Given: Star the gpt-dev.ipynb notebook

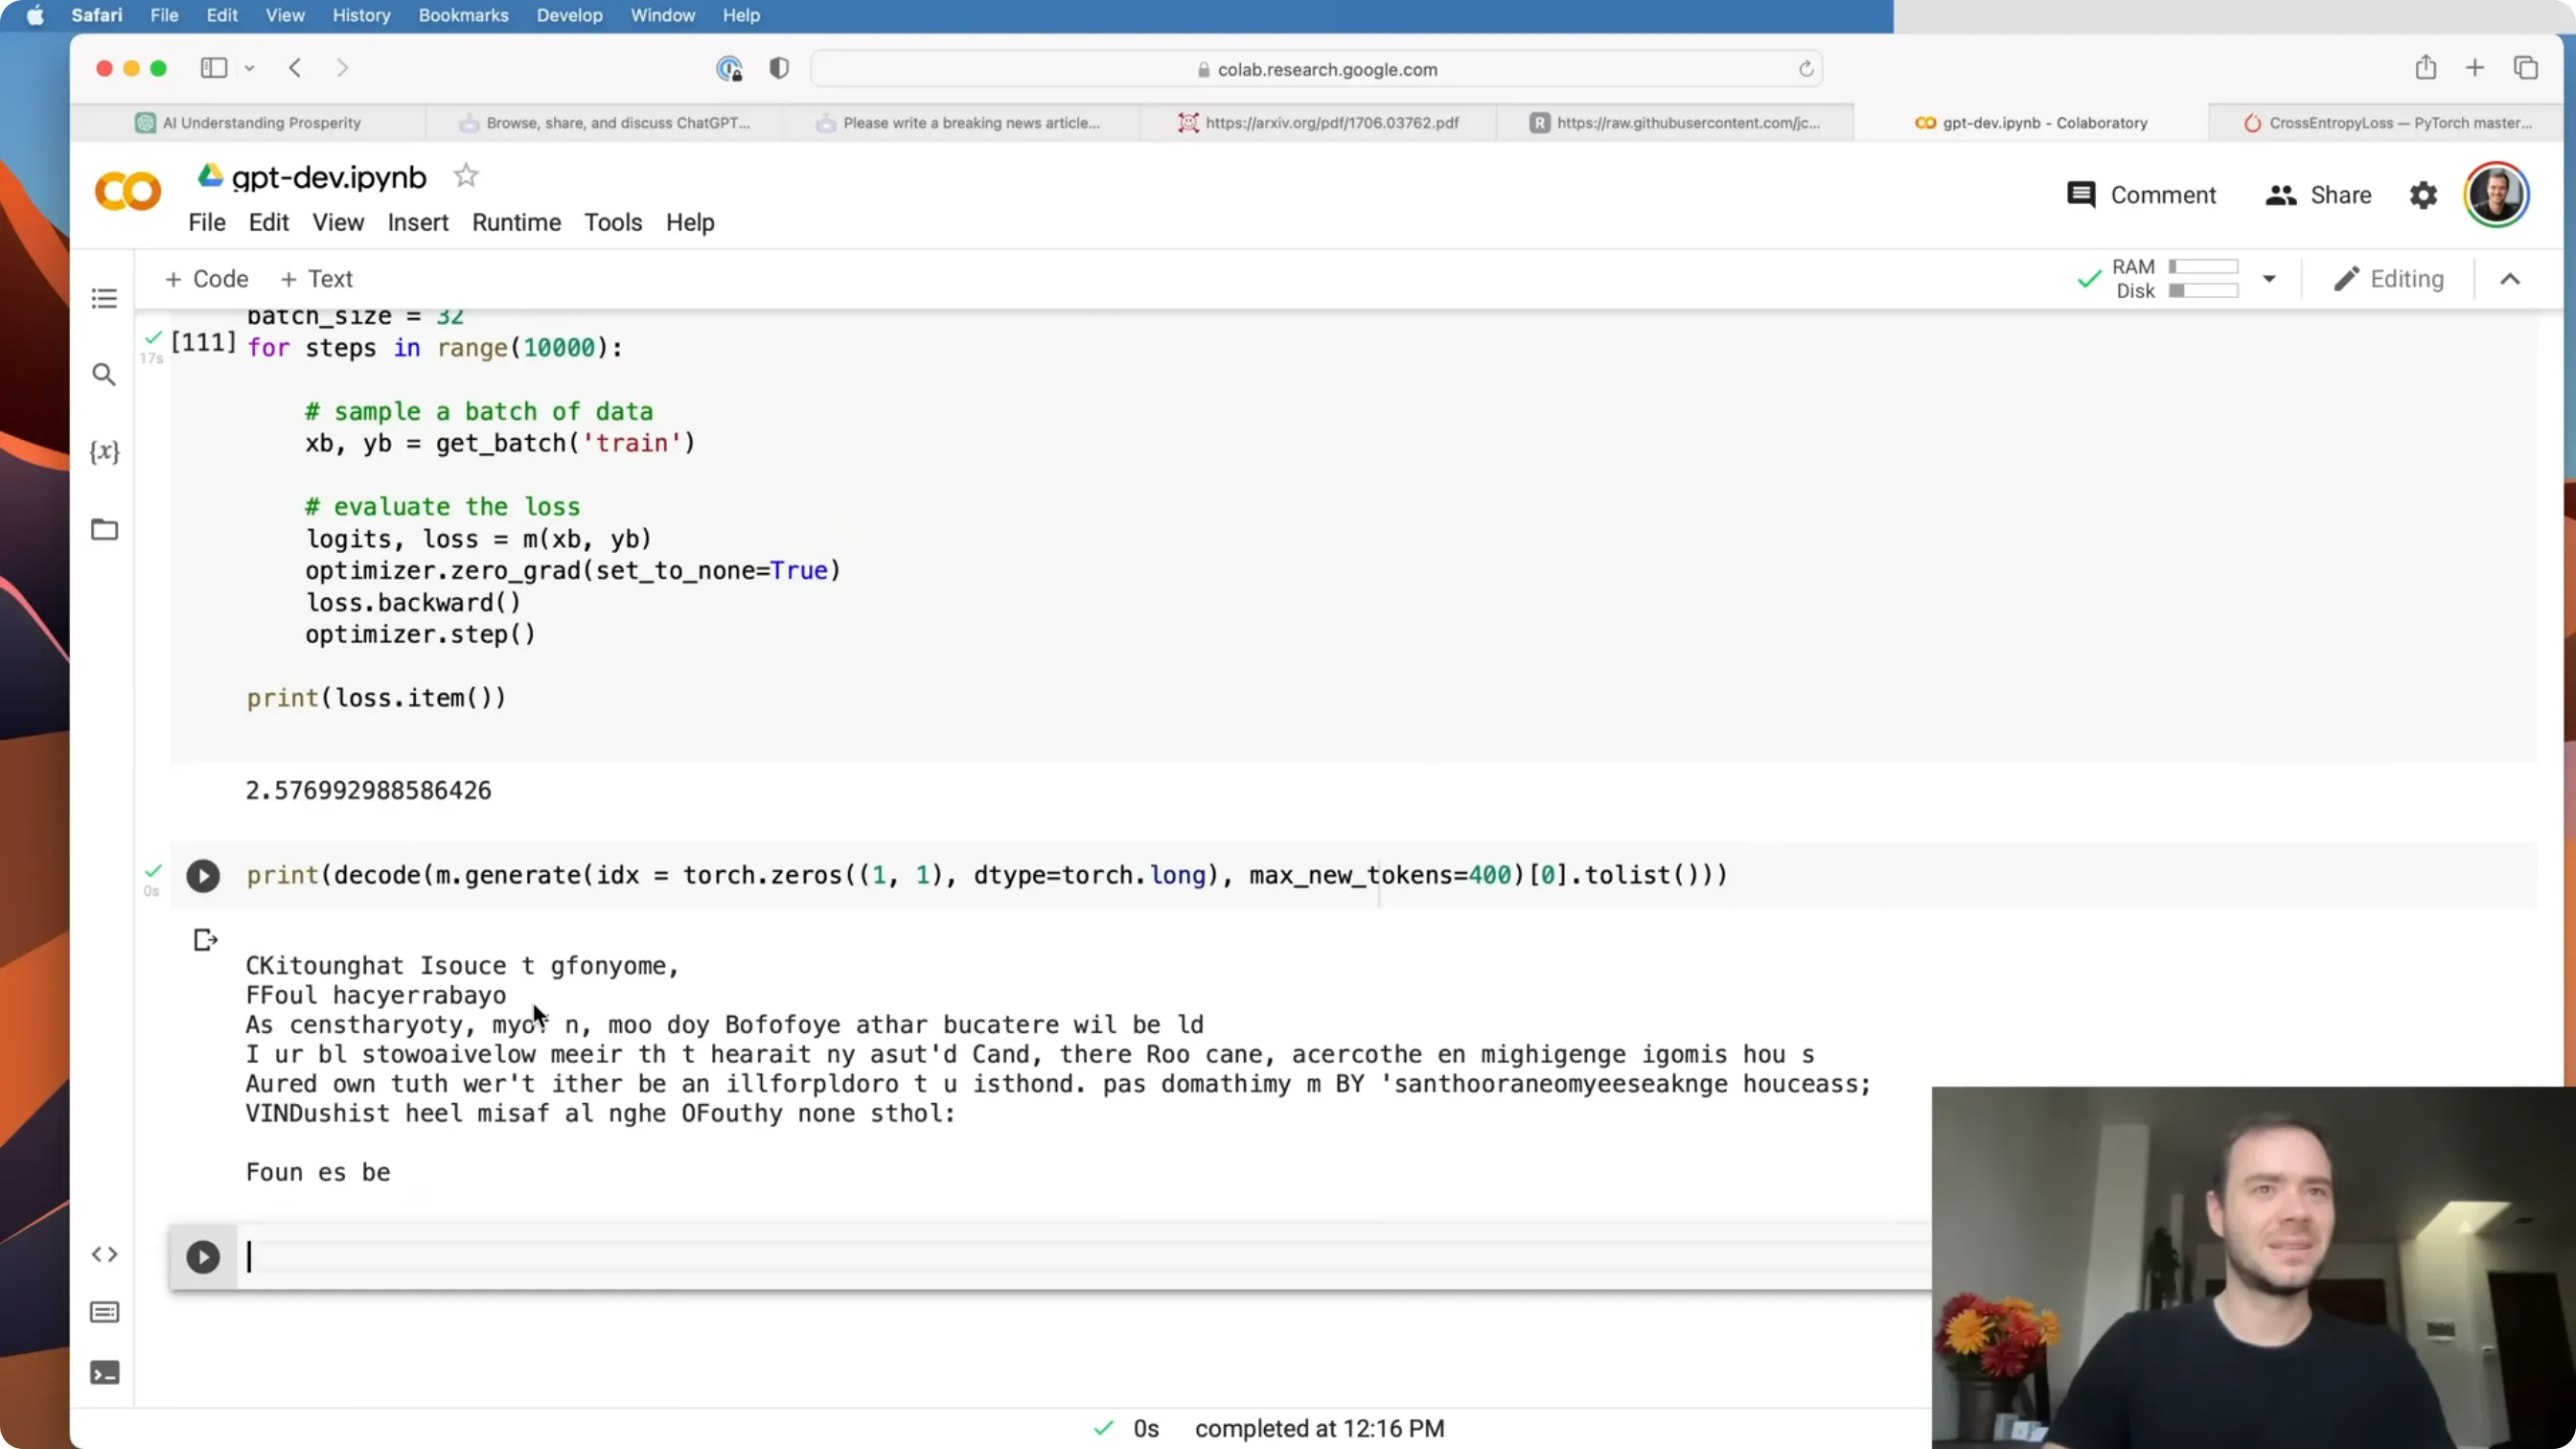Looking at the screenshot, I should tap(466, 176).
